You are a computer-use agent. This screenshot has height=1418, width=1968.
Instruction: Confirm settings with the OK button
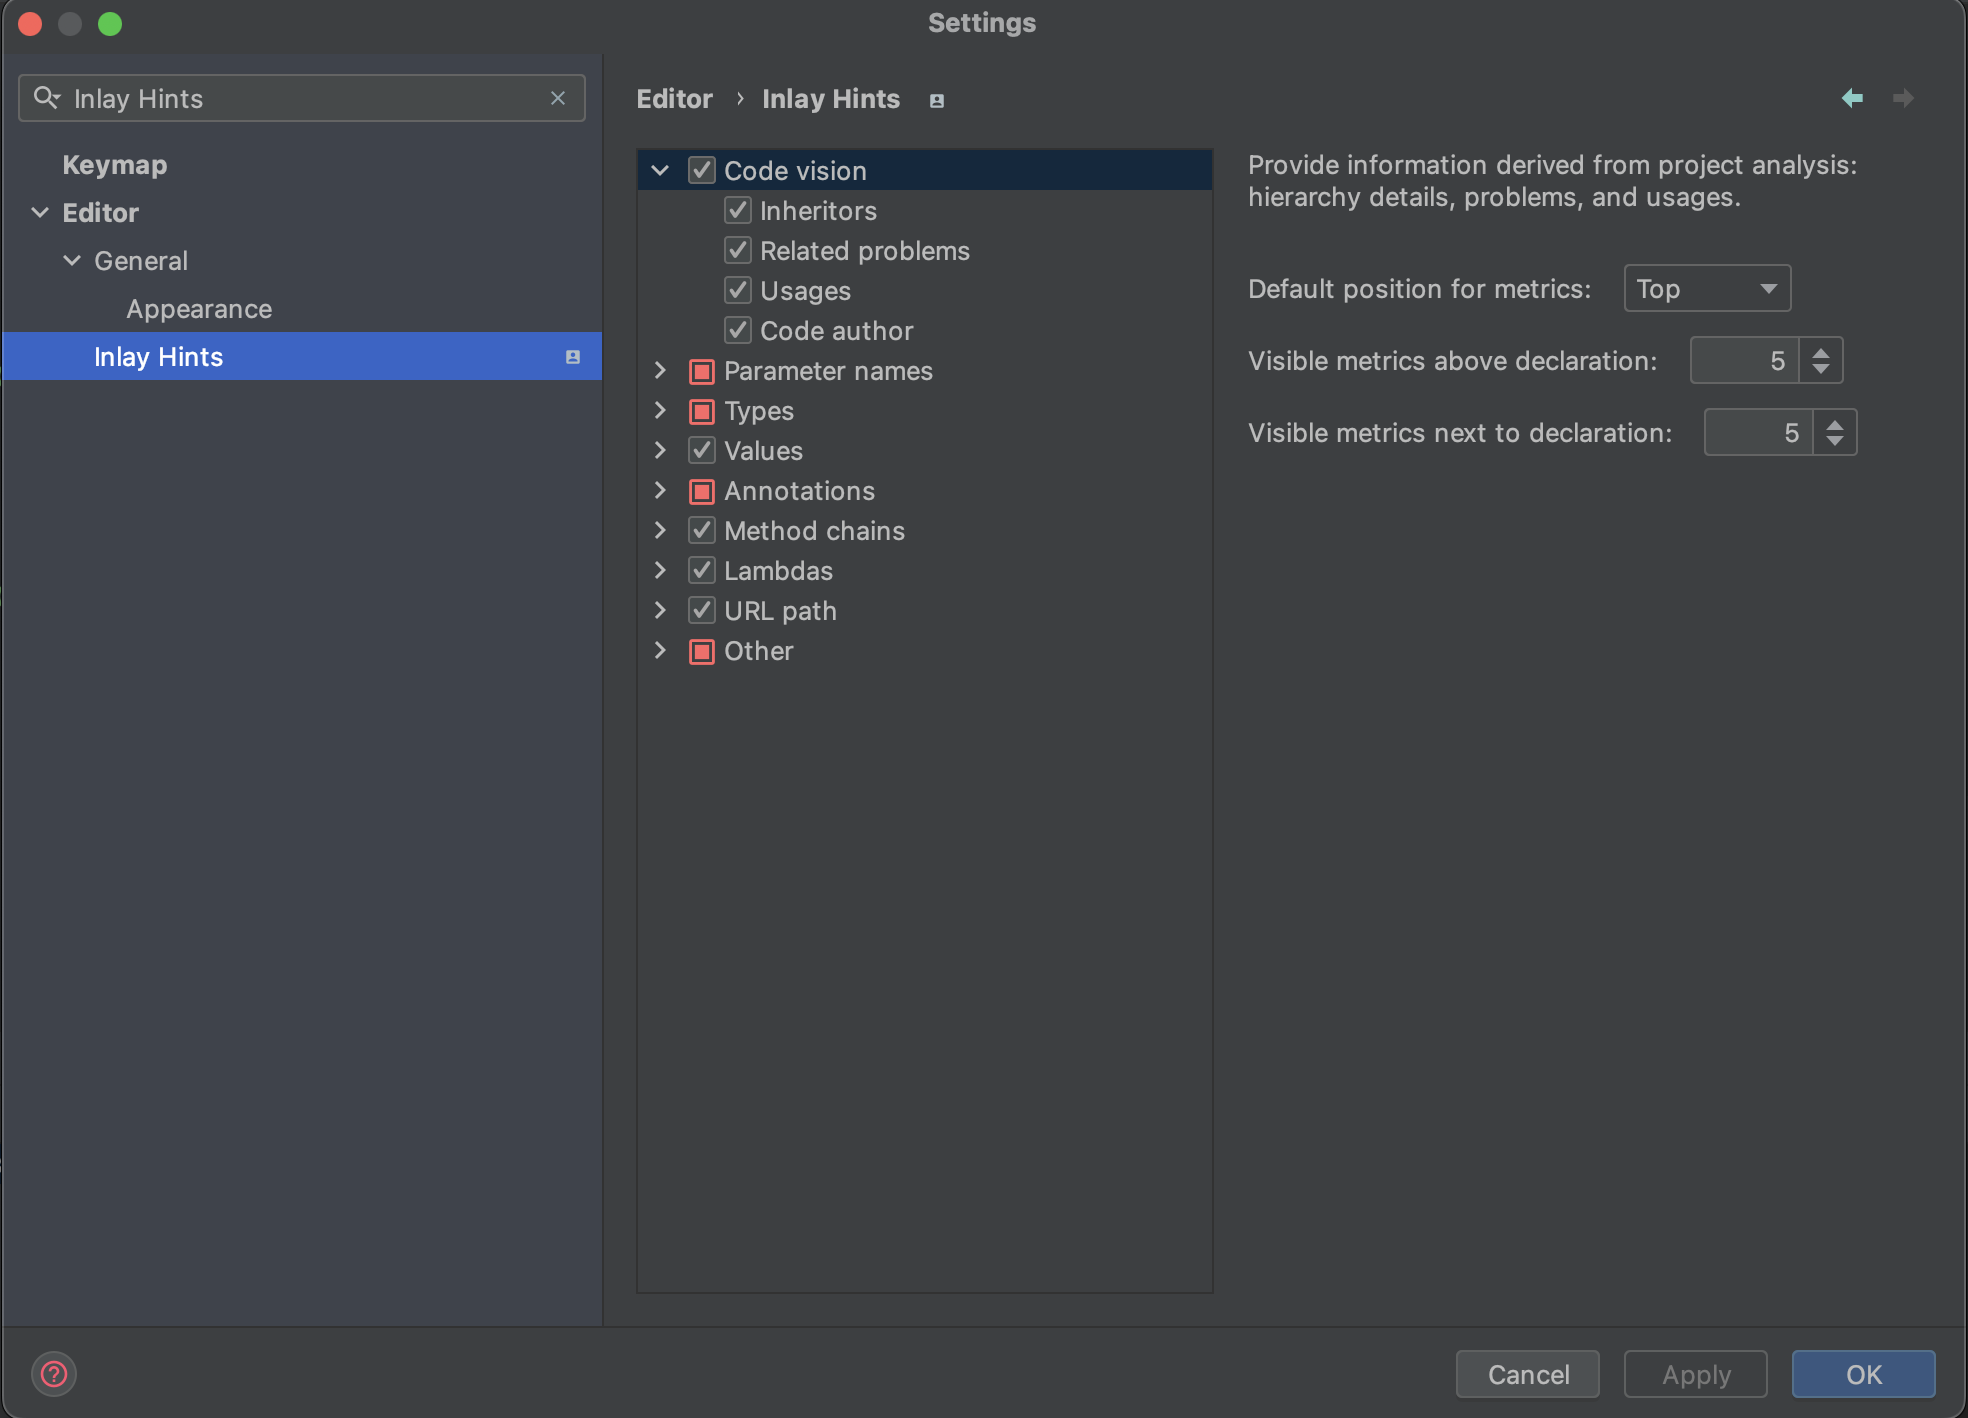(1863, 1374)
